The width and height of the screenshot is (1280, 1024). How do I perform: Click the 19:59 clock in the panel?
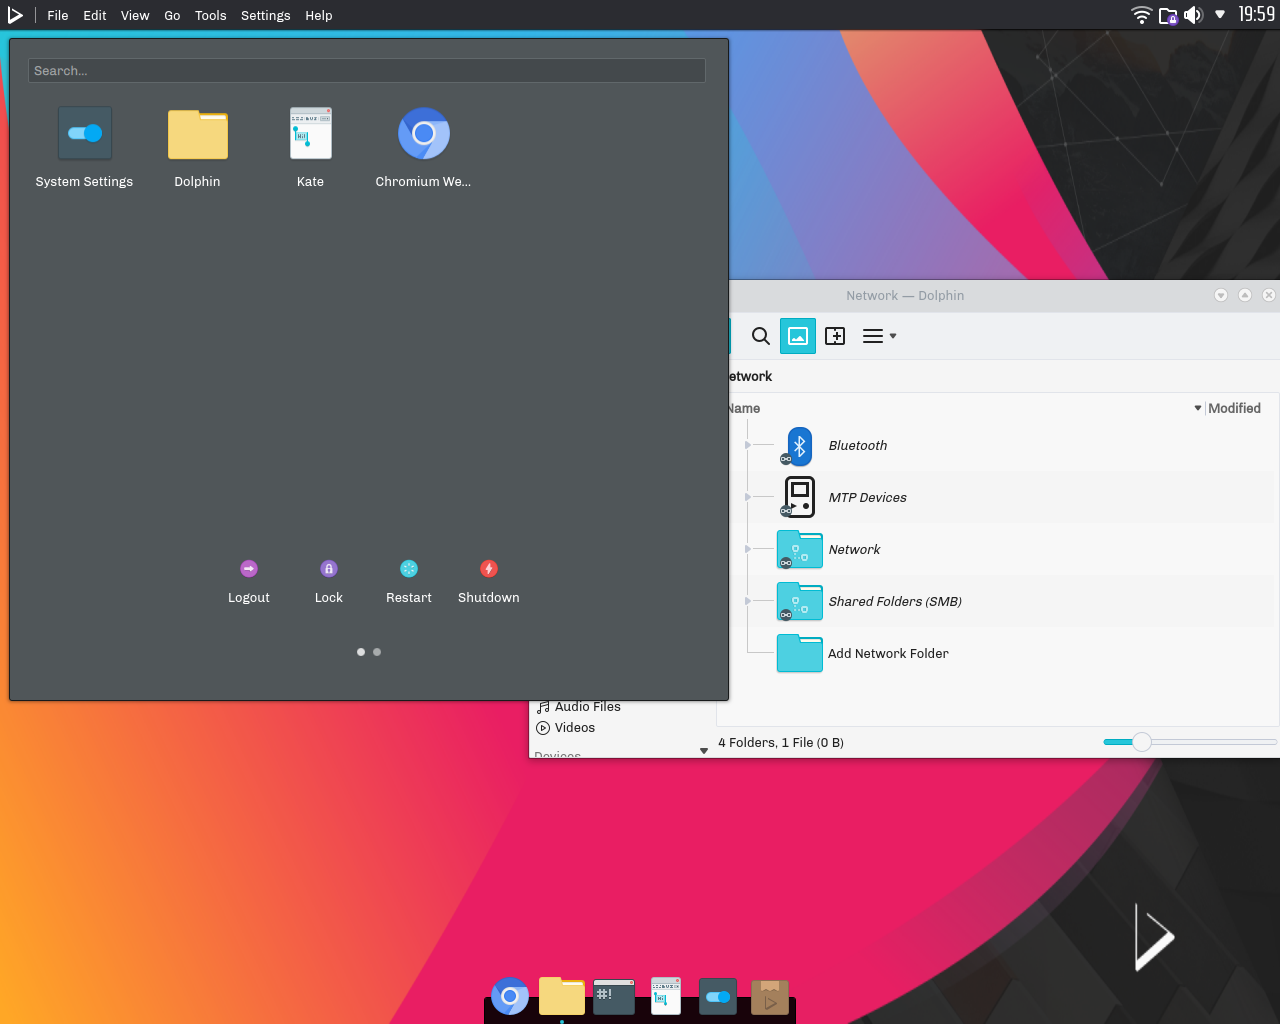[1257, 15]
